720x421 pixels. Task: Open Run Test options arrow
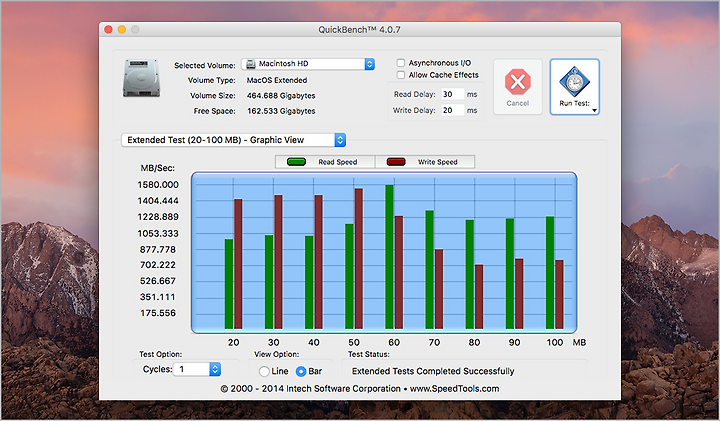pyautogui.click(x=594, y=110)
